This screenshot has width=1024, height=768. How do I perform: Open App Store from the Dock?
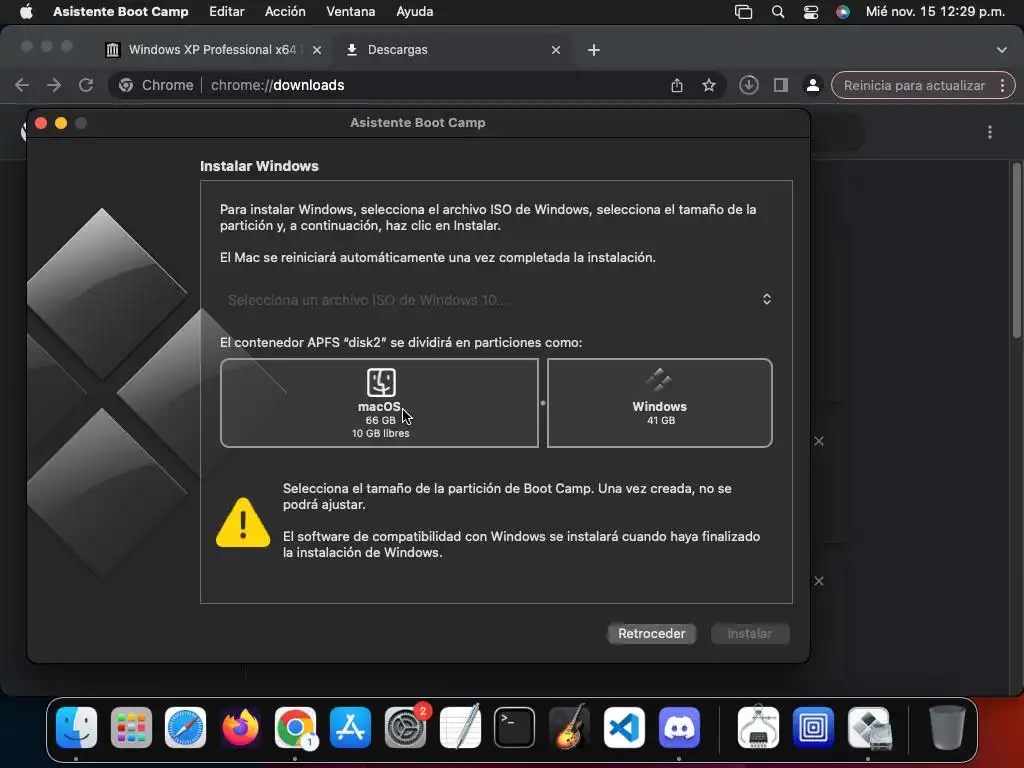350,728
